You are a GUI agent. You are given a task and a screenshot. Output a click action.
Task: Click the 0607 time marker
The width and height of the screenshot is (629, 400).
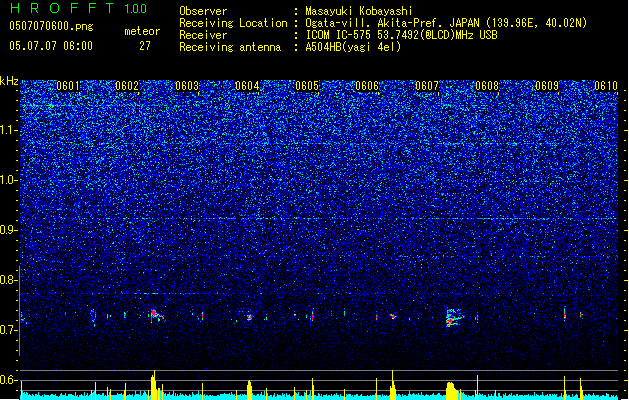(427, 86)
